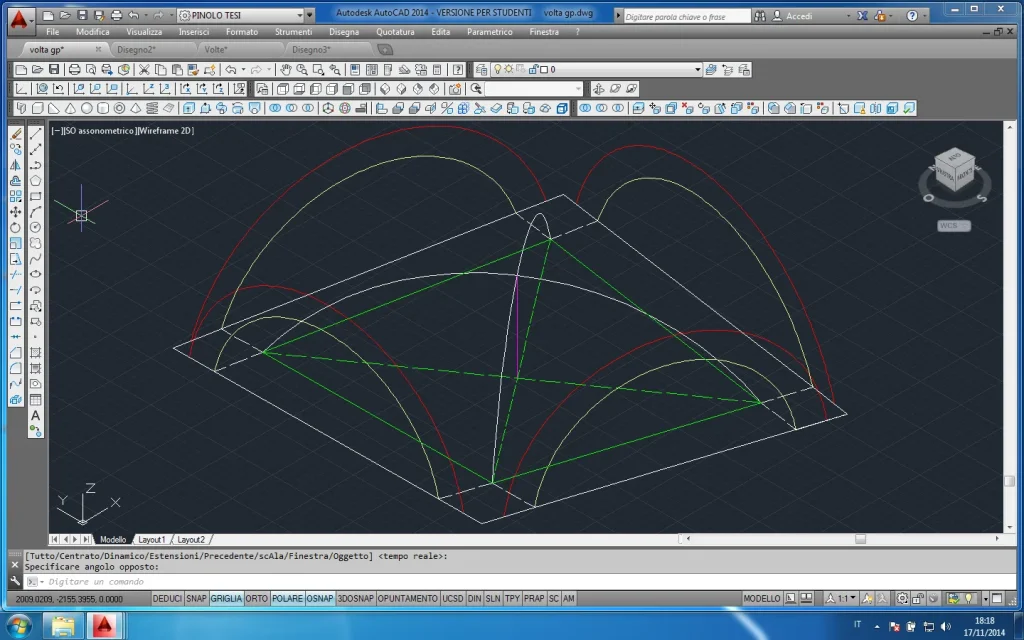
Task: Click the Sphere solid modeling icon
Action: pyautogui.click(x=86, y=108)
